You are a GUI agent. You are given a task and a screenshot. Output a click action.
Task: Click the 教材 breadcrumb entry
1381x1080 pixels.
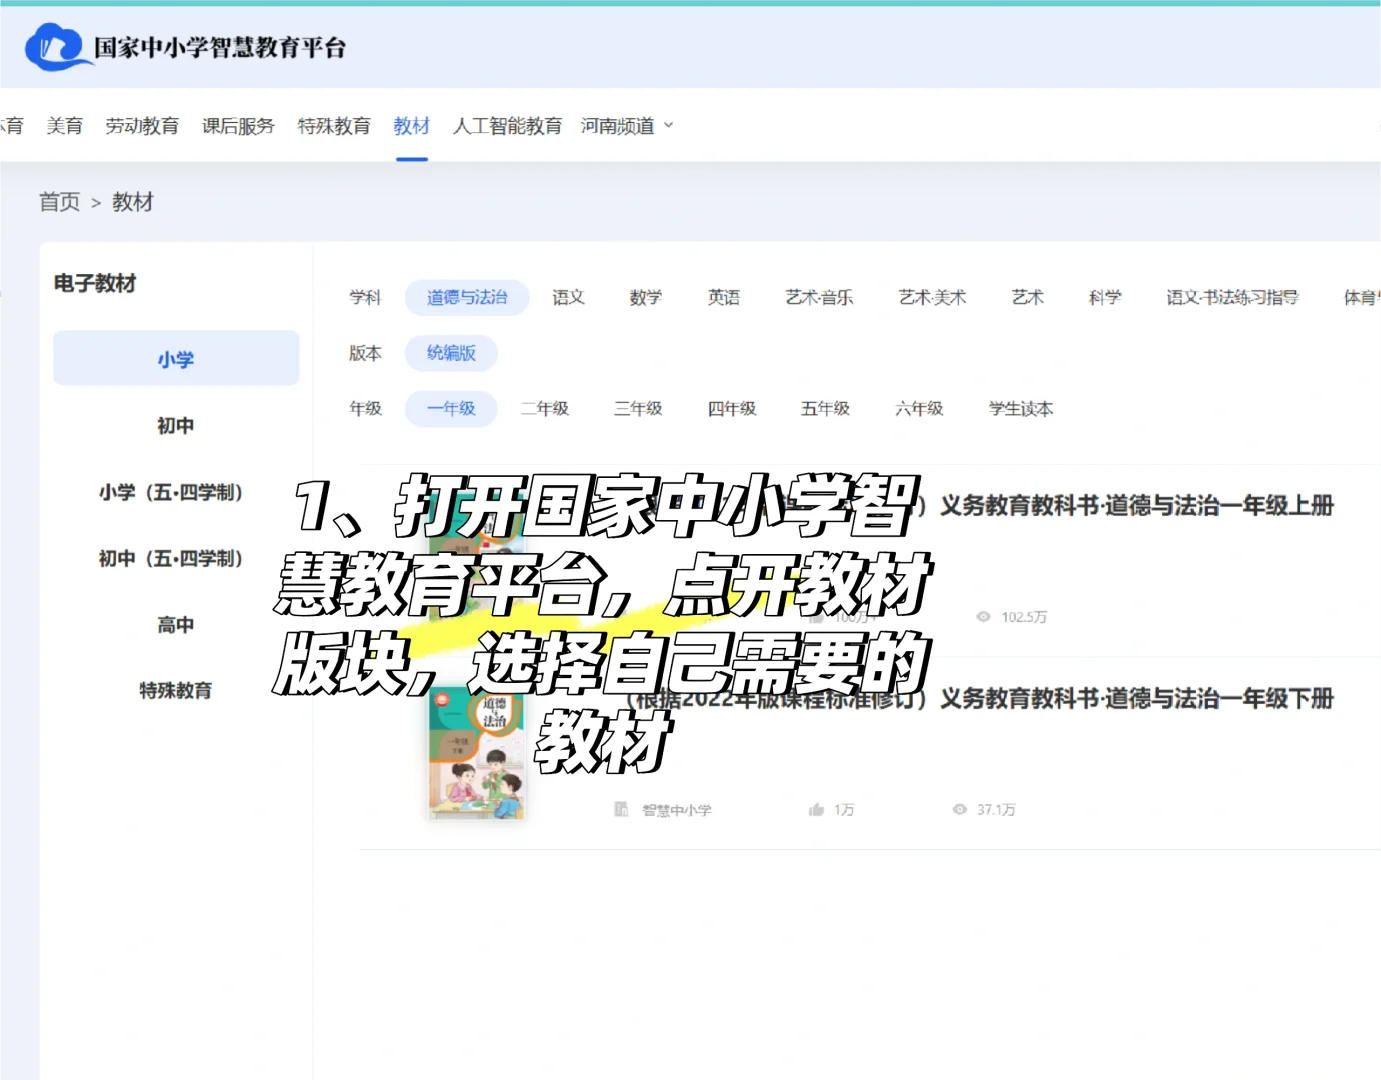(133, 202)
